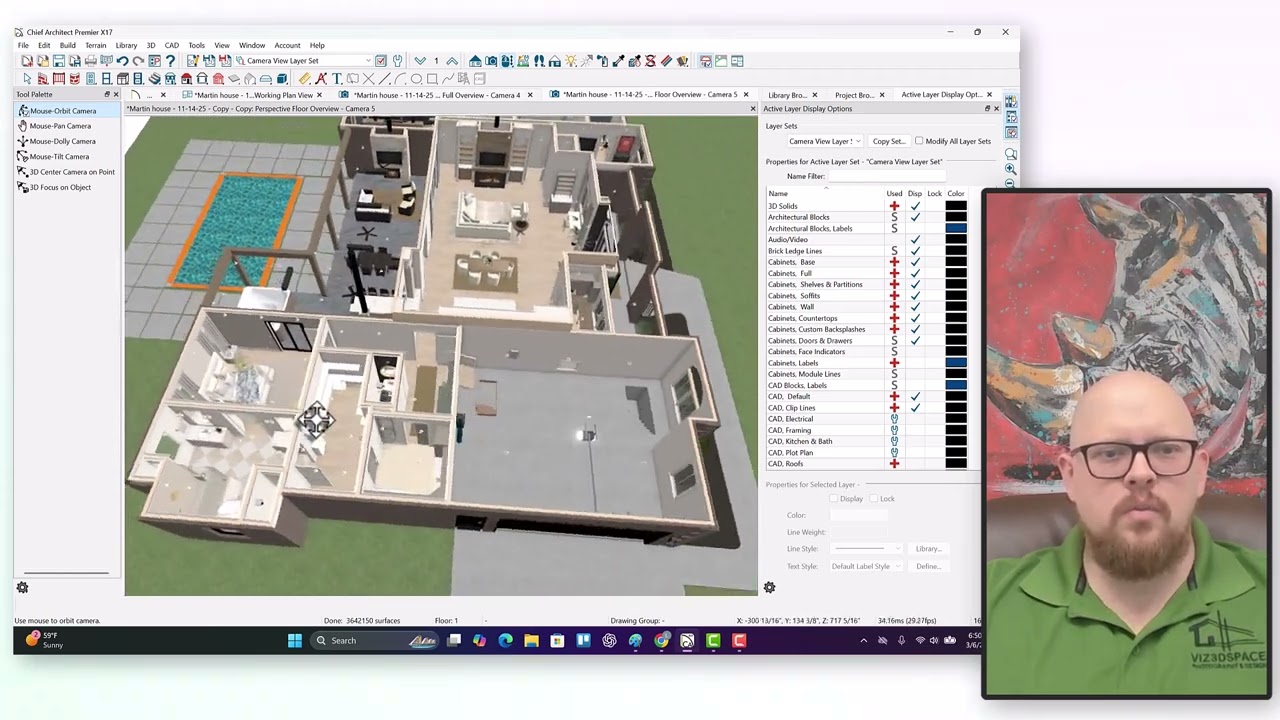This screenshot has width=1280, height=720.
Task: Click the Walkthrough footprints icon
Action: click(x=539, y=61)
